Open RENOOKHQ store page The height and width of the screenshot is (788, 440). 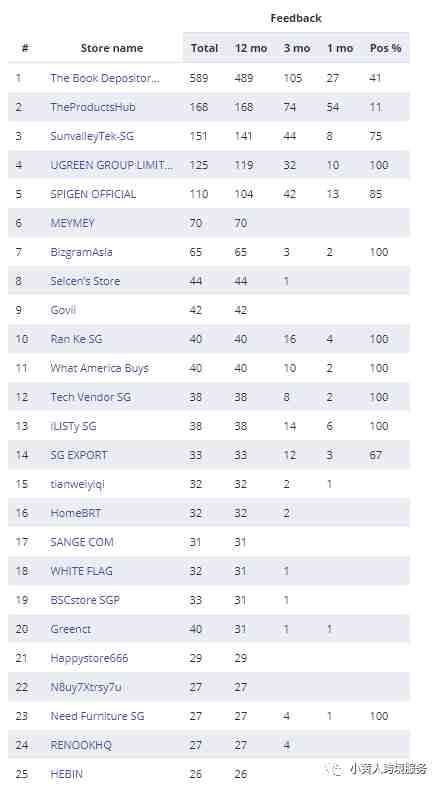tap(81, 745)
